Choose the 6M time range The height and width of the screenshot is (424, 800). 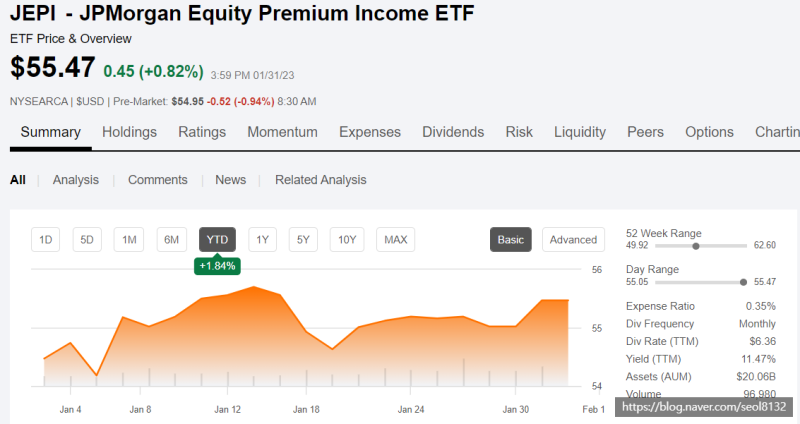click(171, 239)
